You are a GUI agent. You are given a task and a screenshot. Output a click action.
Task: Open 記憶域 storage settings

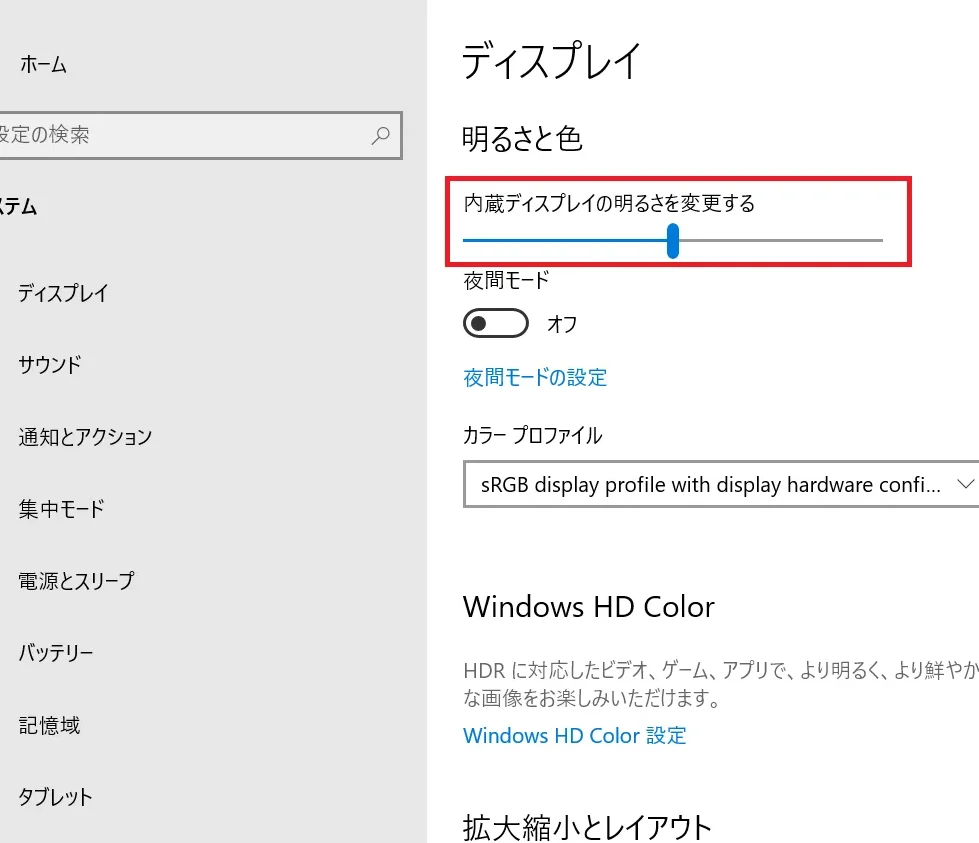(x=49, y=725)
